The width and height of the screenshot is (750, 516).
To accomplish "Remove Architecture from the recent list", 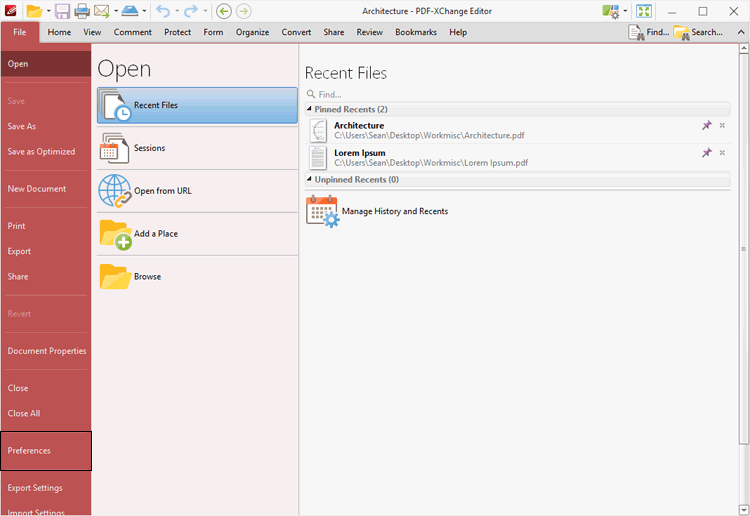I will point(722,125).
